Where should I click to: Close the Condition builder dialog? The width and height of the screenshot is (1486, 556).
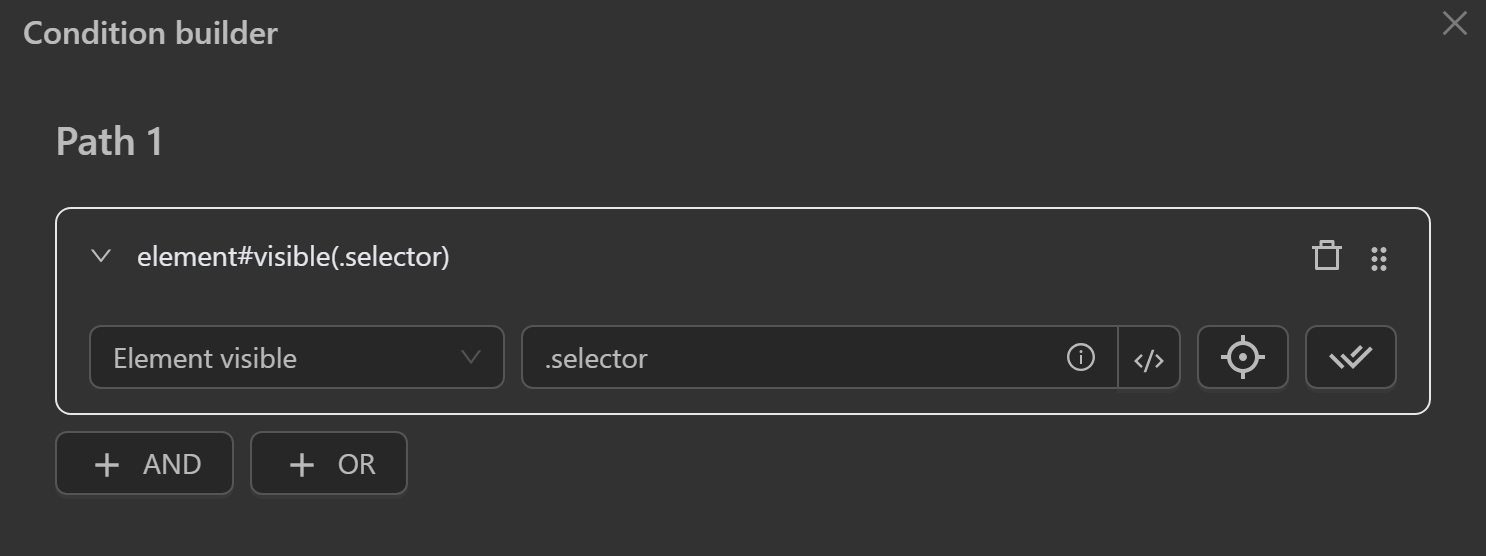[1454, 24]
